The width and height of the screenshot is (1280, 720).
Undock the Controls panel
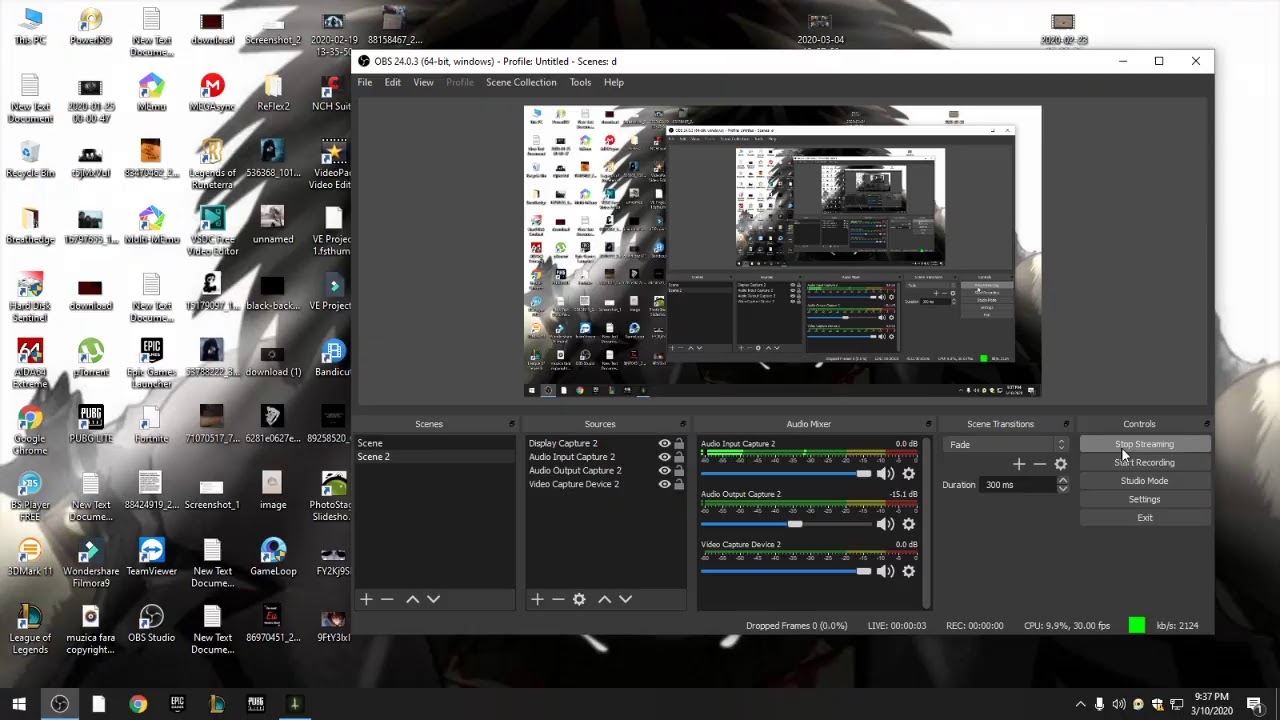[1206, 424]
